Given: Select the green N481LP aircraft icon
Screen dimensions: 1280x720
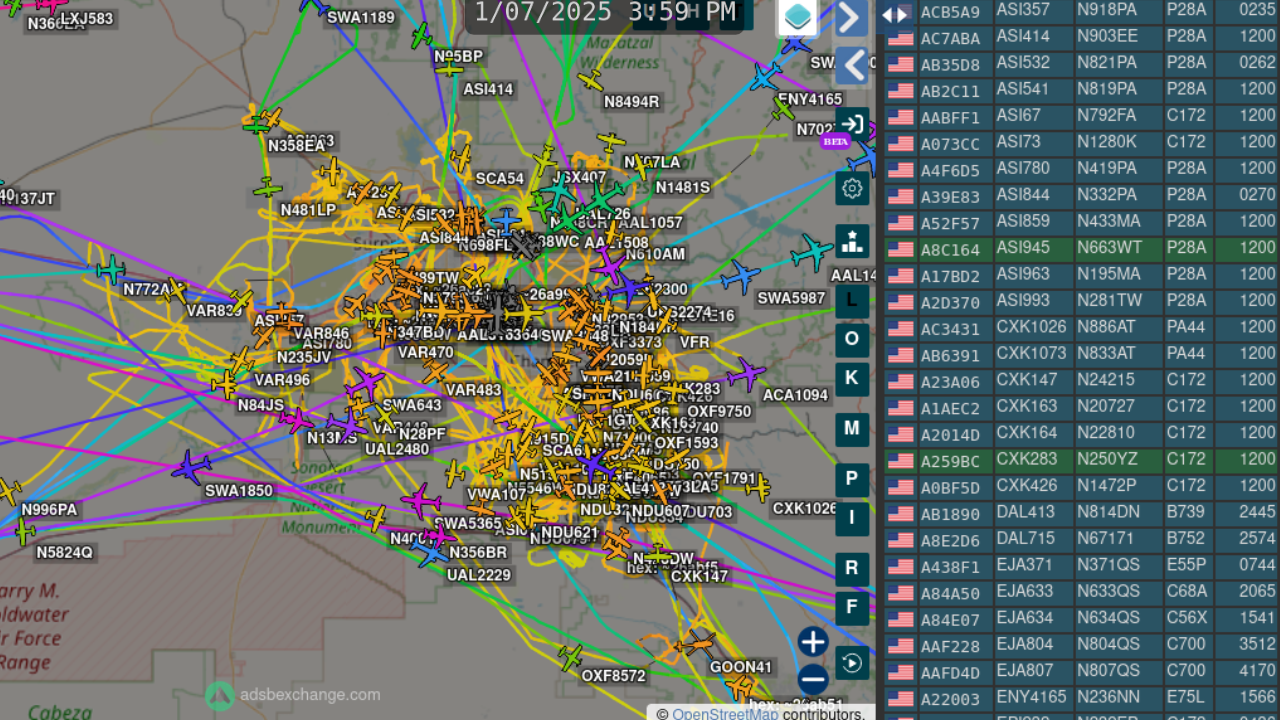Looking at the screenshot, I should coord(267,188).
